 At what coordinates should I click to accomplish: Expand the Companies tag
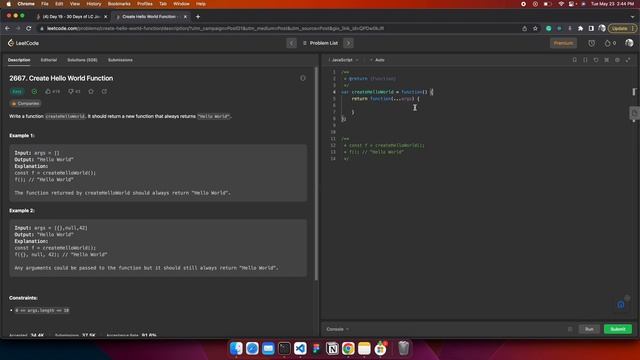pos(25,104)
